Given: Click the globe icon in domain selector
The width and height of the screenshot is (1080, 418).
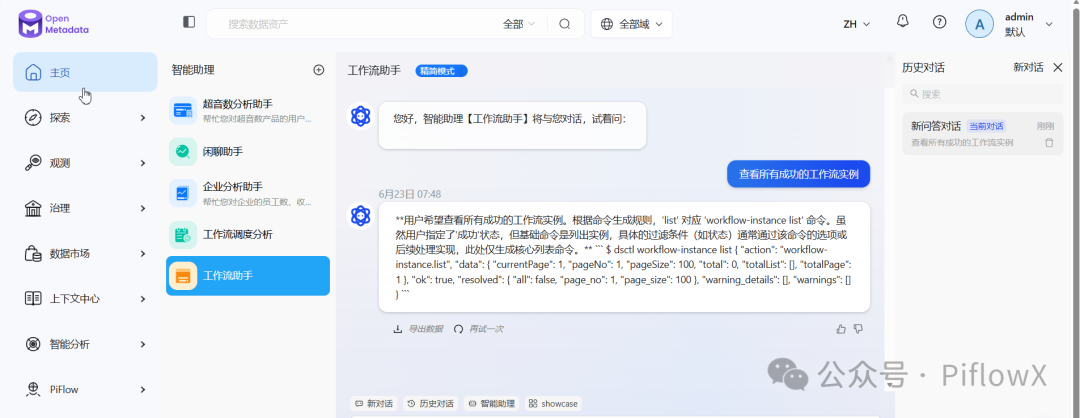Looking at the screenshot, I should coord(607,24).
